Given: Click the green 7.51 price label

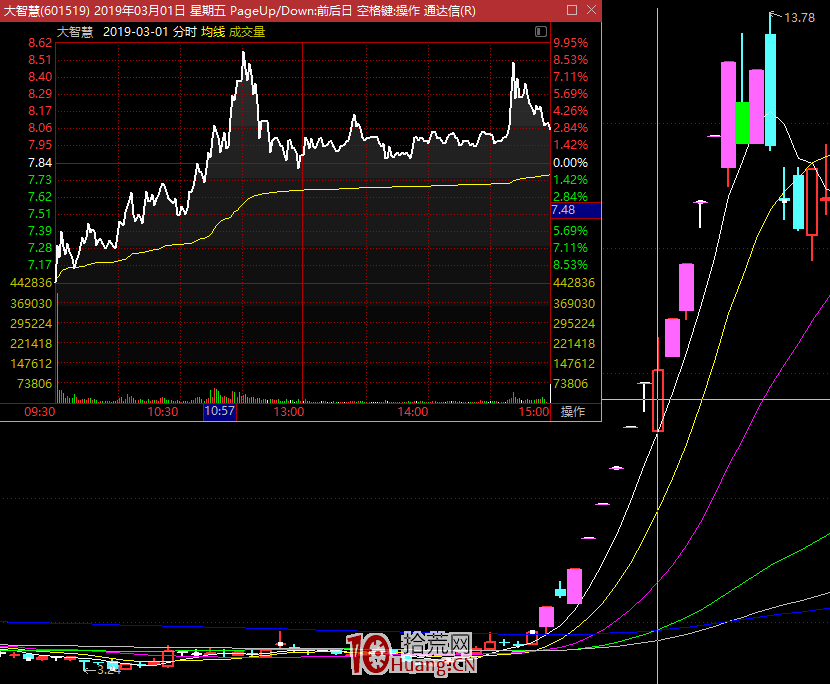Looking at the screenshot, I should [x=40, y=213].
